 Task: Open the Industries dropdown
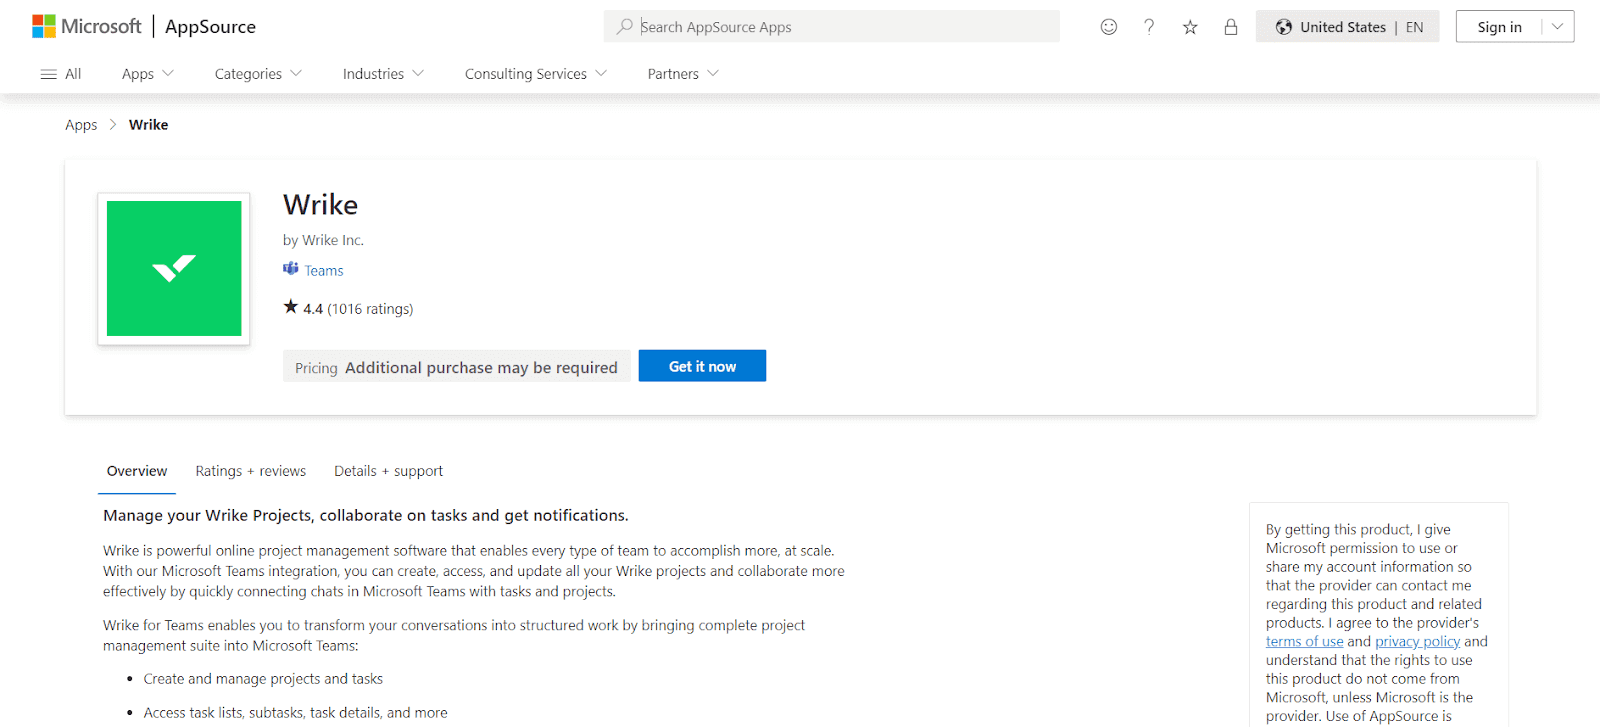pyautogui.click(x=383, y=74)
